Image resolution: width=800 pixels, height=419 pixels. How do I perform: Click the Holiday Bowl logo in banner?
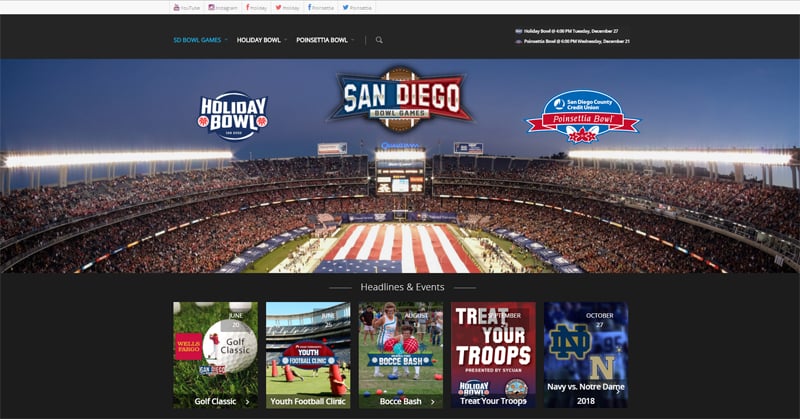coord(233,116)
